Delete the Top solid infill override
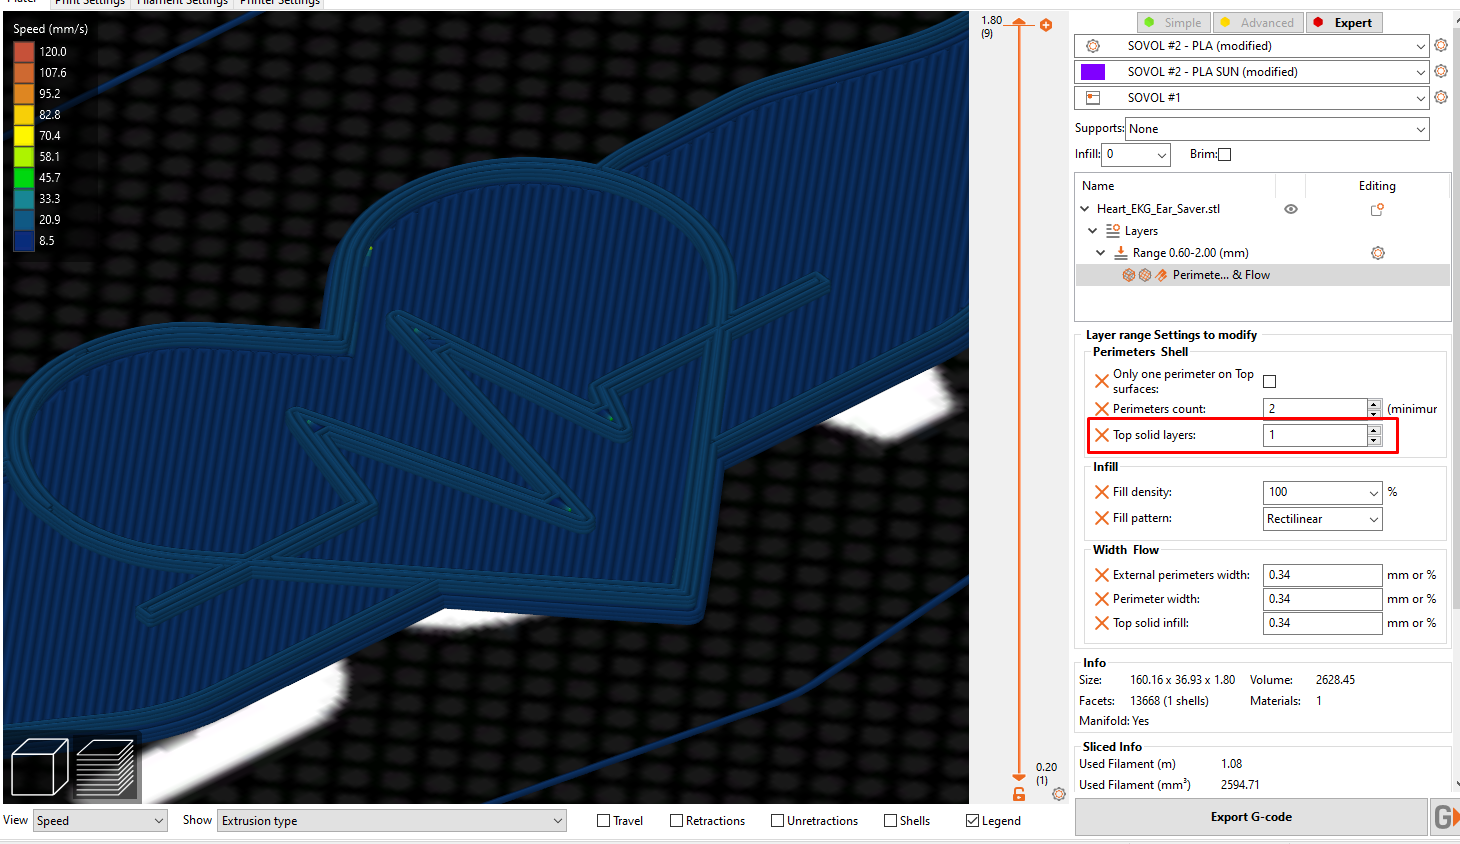The height and width of the screenshot is (844, 1460). coord(1101,623)
